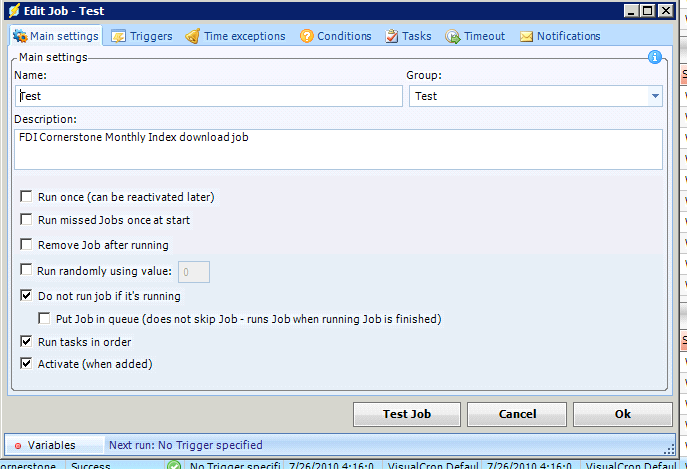Click the Next run: No Trigger specified text

pos(186,445)
